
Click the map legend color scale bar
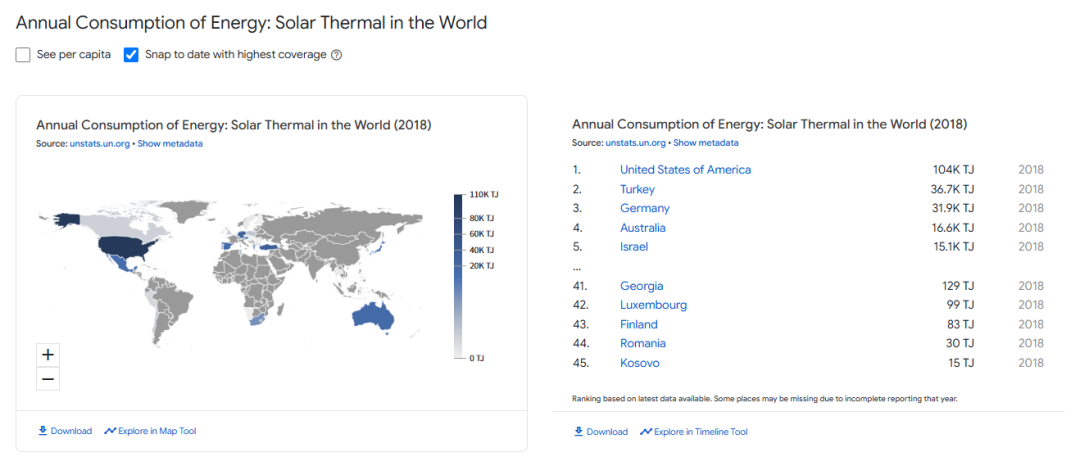459,277
